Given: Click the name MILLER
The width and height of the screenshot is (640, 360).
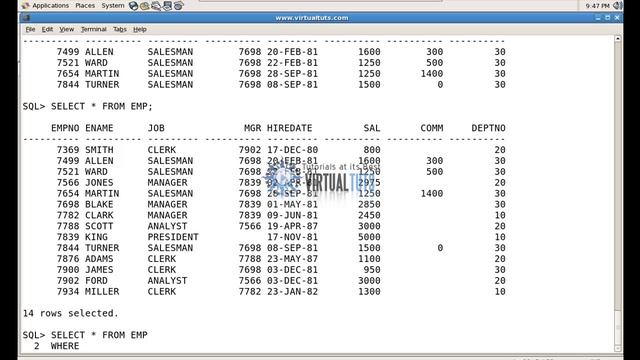Looking at the screenshot, I should coord(102,291).
